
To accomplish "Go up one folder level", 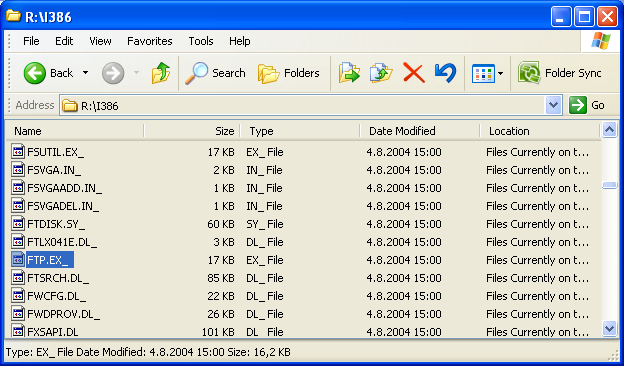I will (161, 73).
